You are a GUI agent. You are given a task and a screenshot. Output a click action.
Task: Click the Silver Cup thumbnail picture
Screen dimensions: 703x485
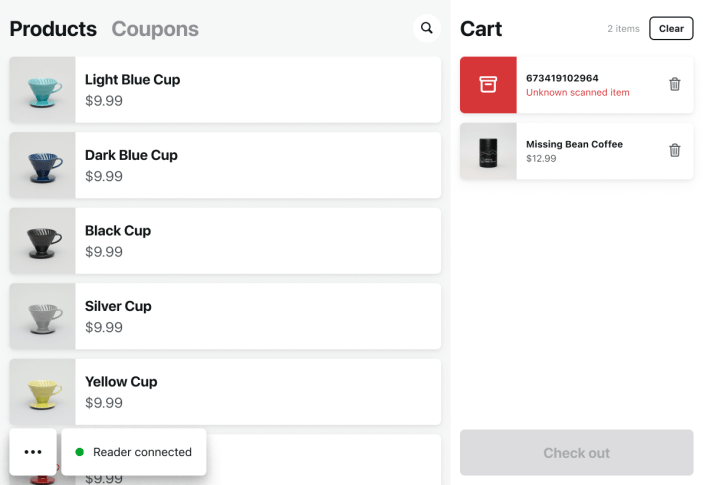[43, 316]
